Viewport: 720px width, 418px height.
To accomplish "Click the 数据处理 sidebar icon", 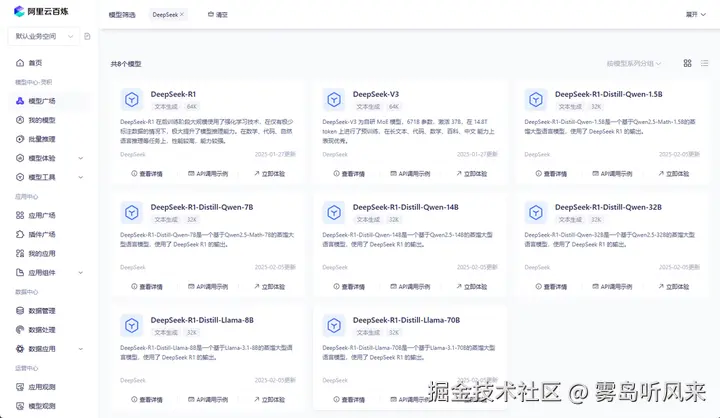I will (20, 330).
